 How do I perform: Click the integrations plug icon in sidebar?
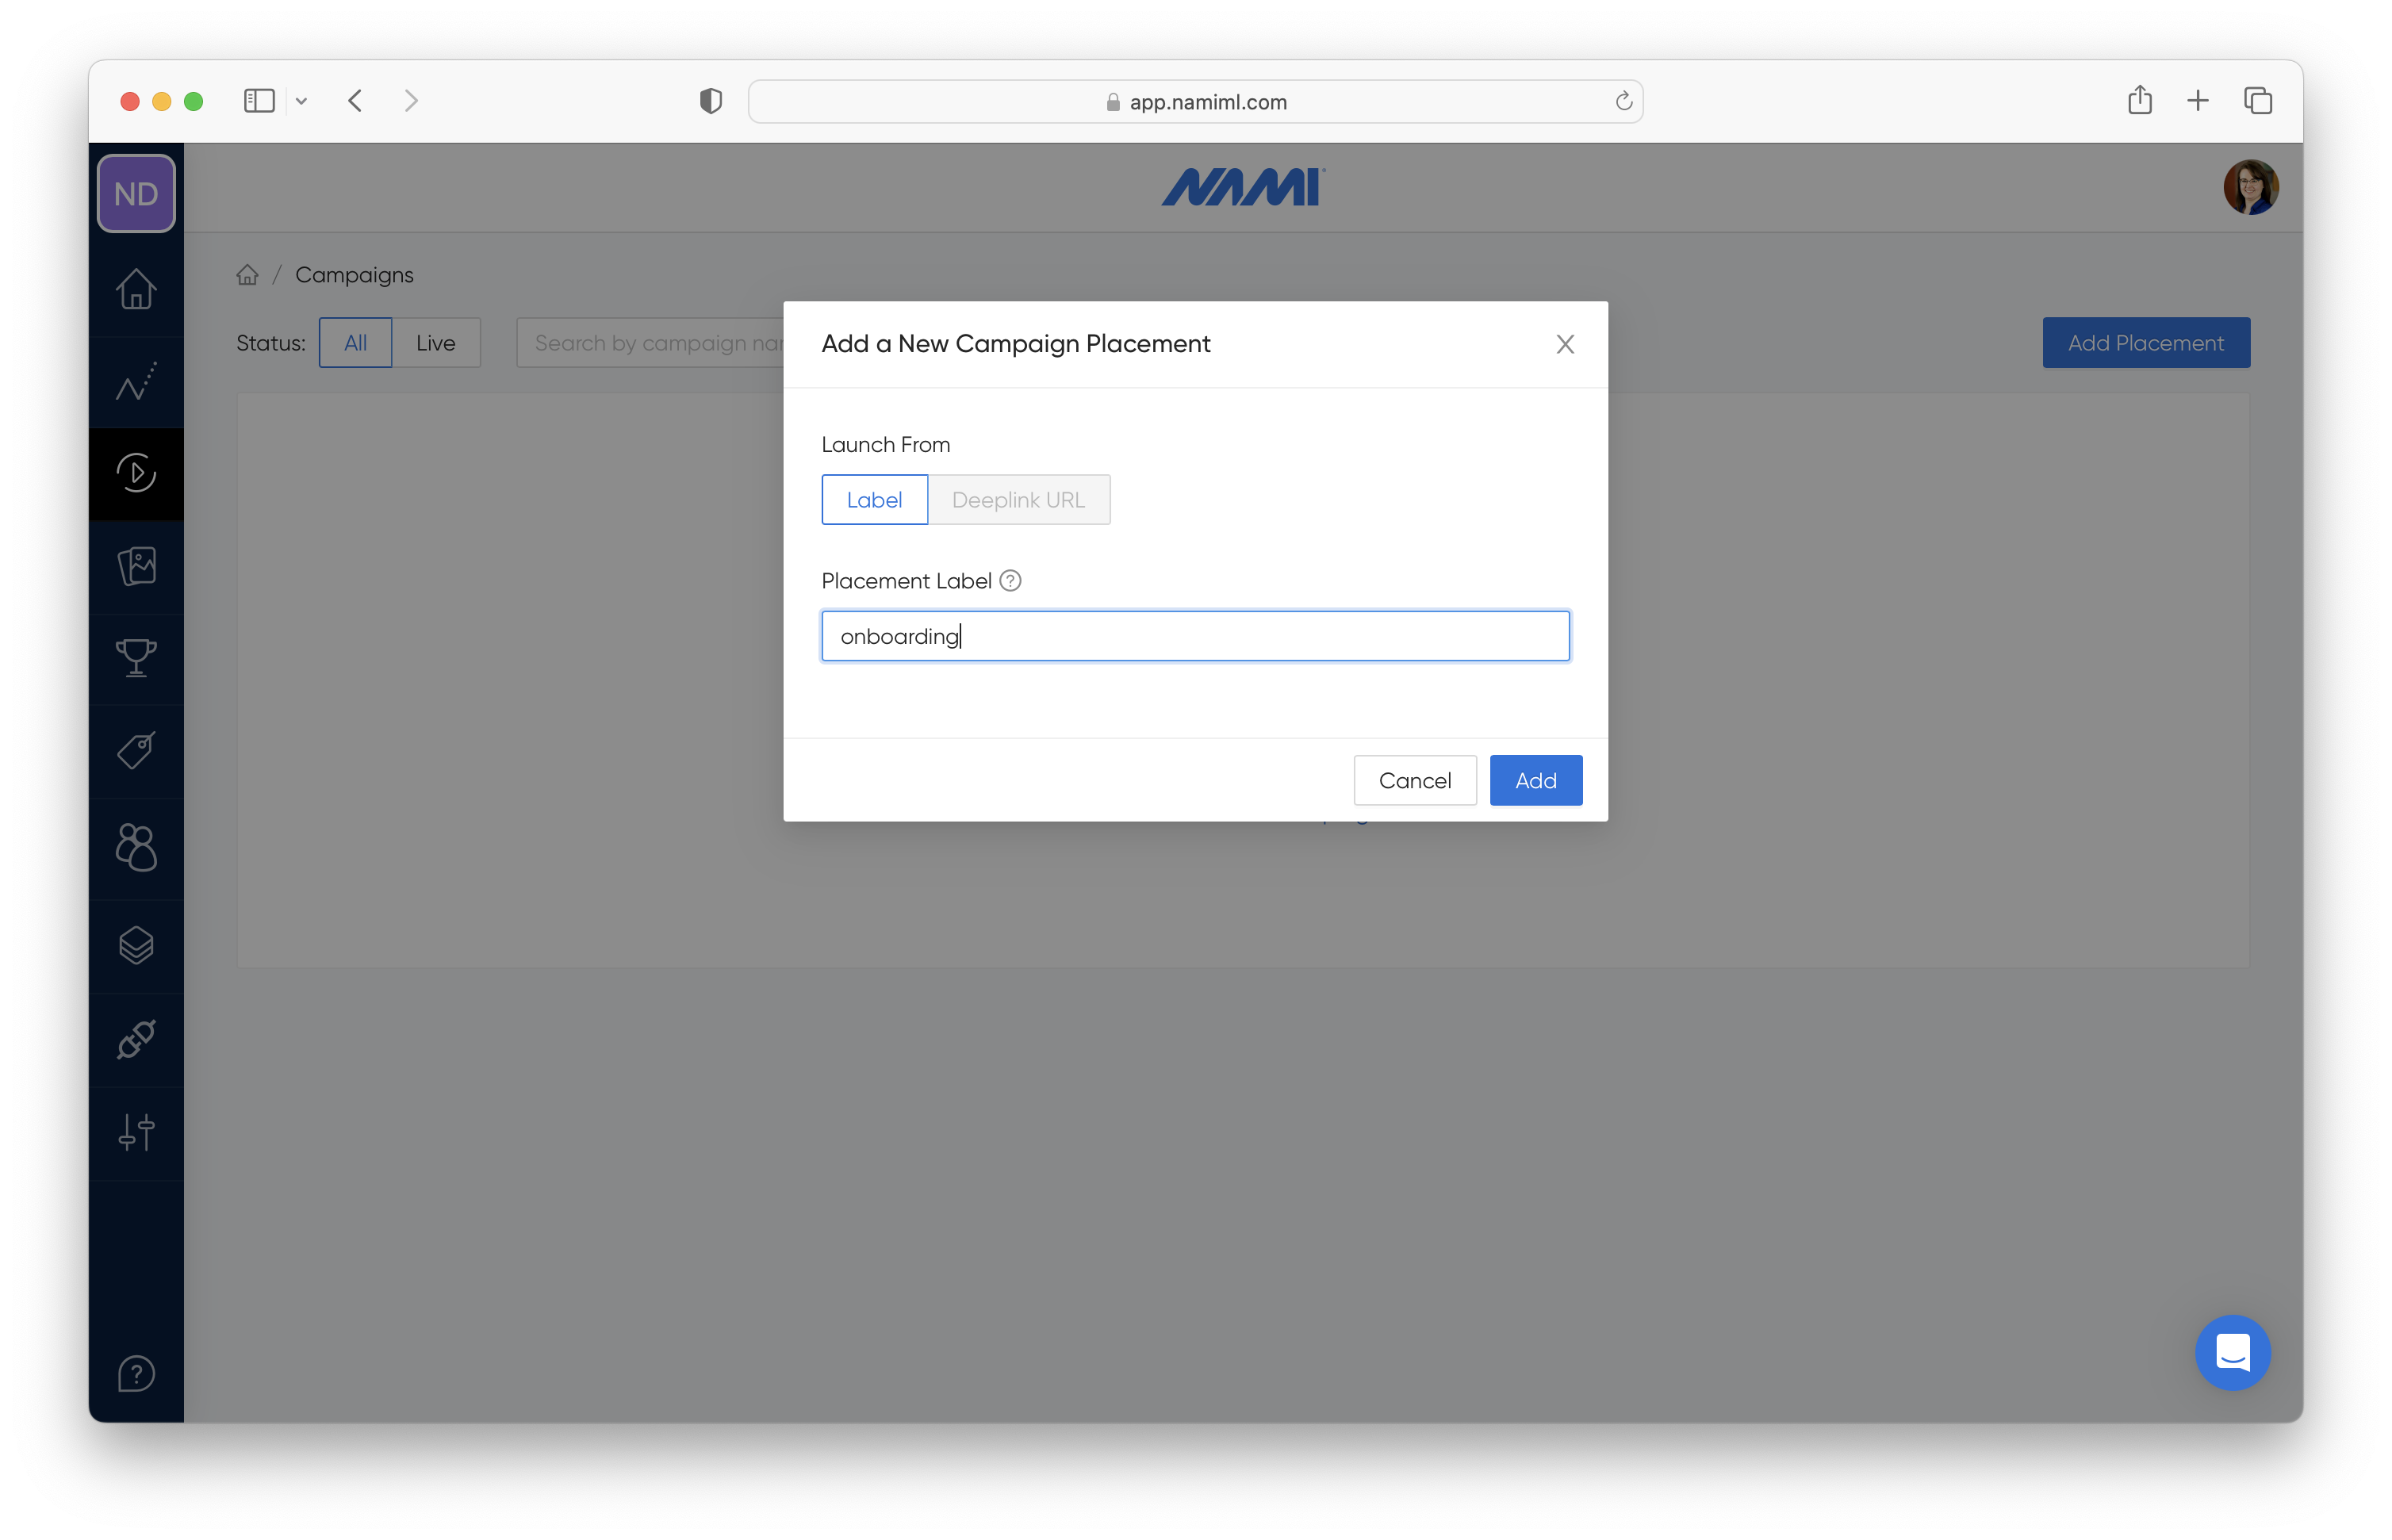coord(136,1039)
